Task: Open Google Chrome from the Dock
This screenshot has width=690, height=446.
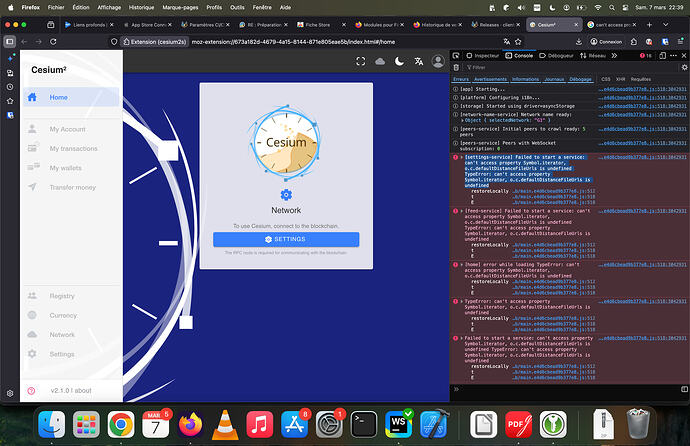Action: (x=123, y=422)
